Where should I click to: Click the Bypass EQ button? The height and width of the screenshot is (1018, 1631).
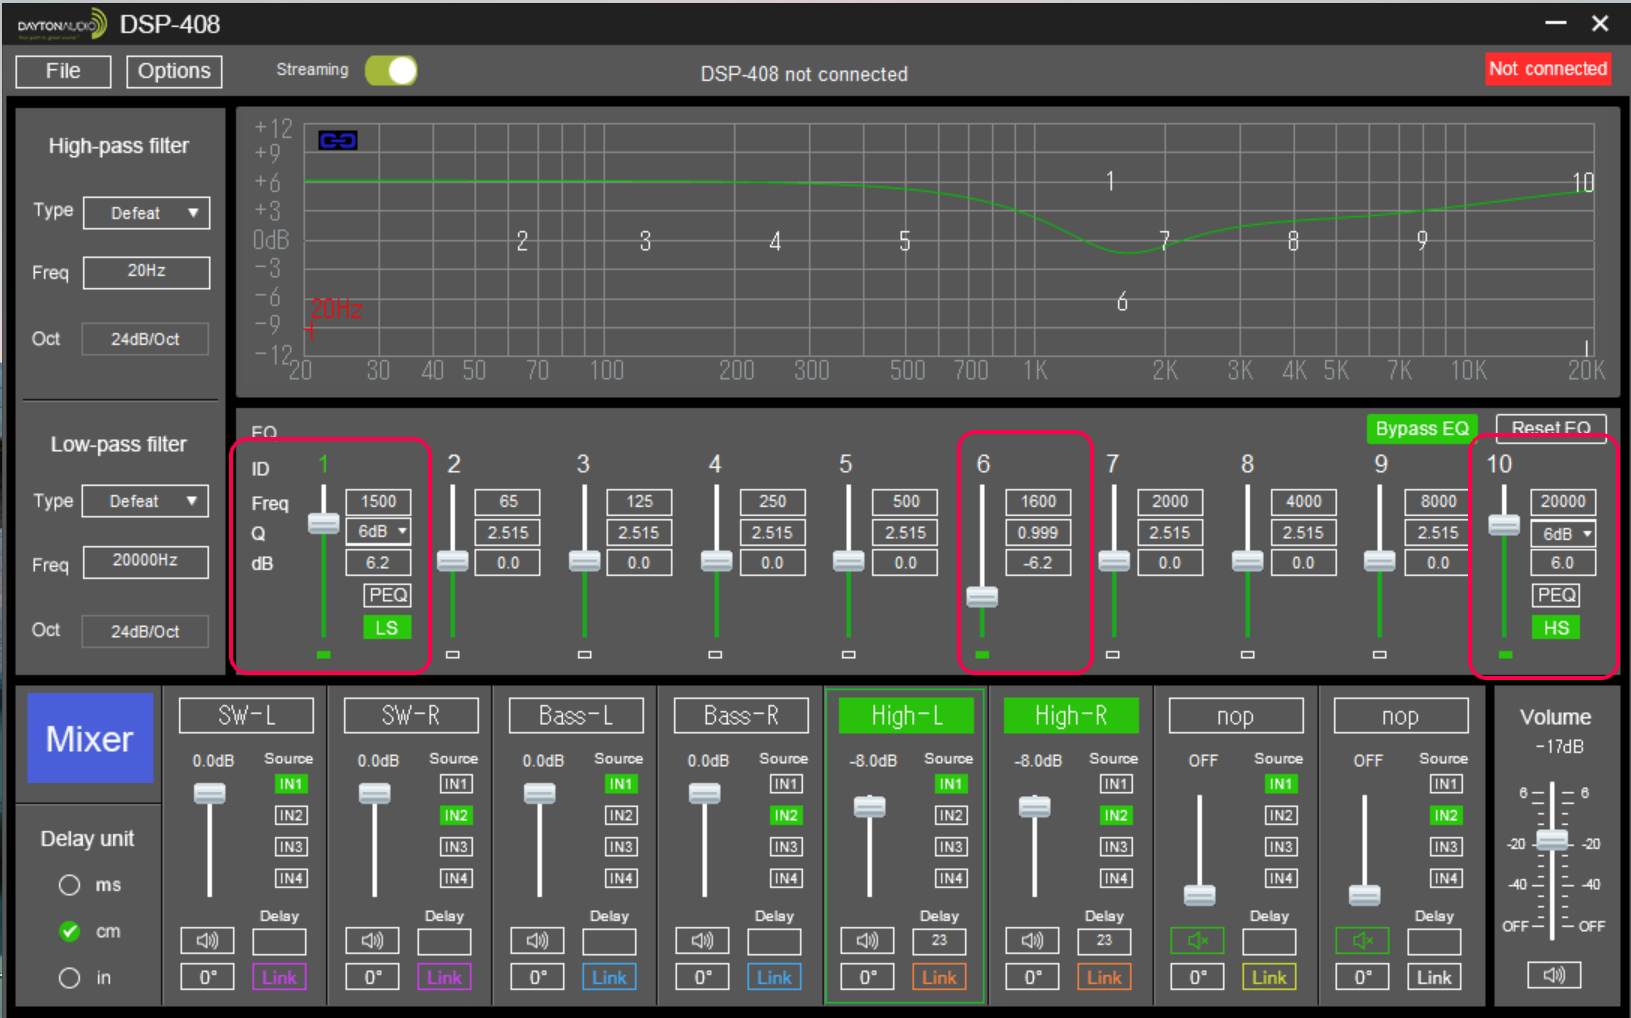tap(1421, 429)
